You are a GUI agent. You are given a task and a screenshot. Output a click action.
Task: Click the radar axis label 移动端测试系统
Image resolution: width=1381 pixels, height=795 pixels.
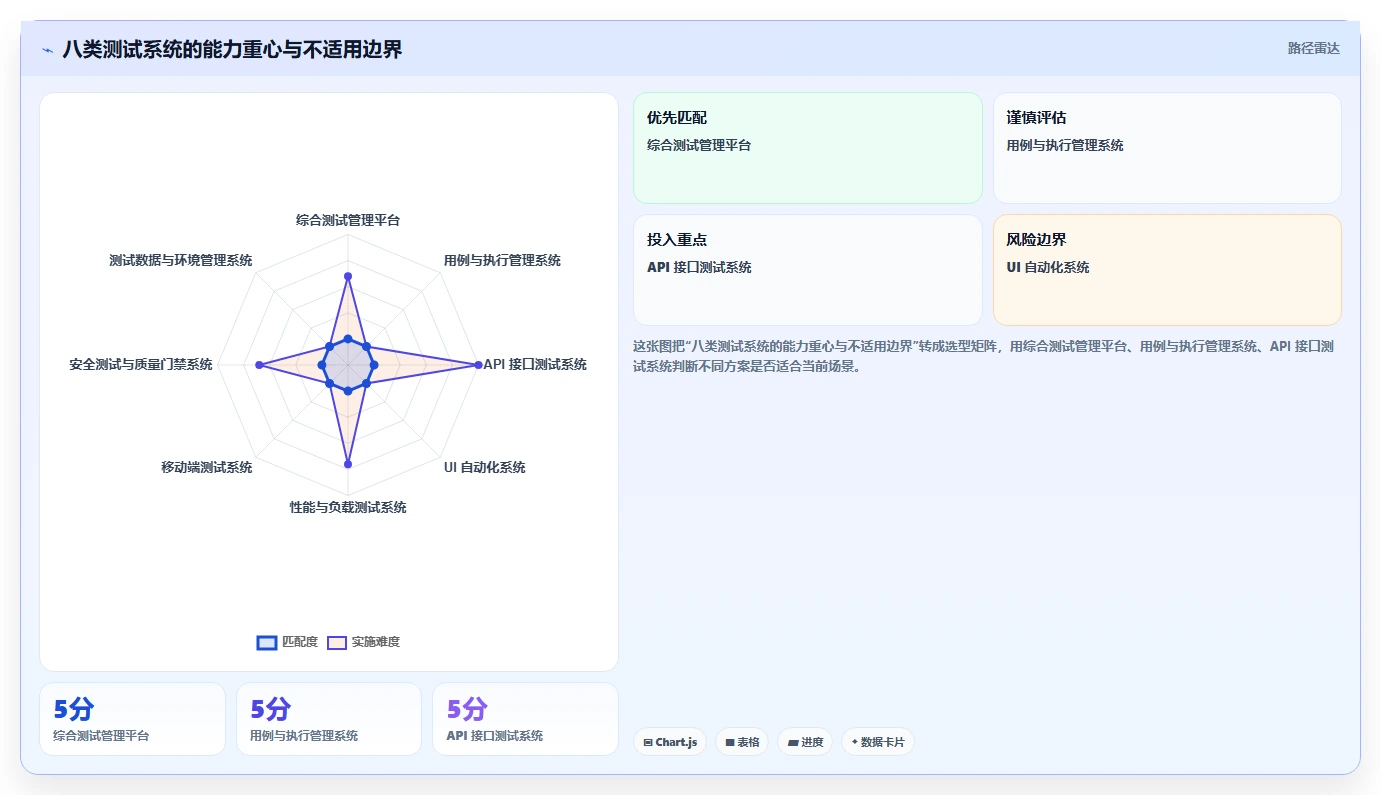click(207, 467)
